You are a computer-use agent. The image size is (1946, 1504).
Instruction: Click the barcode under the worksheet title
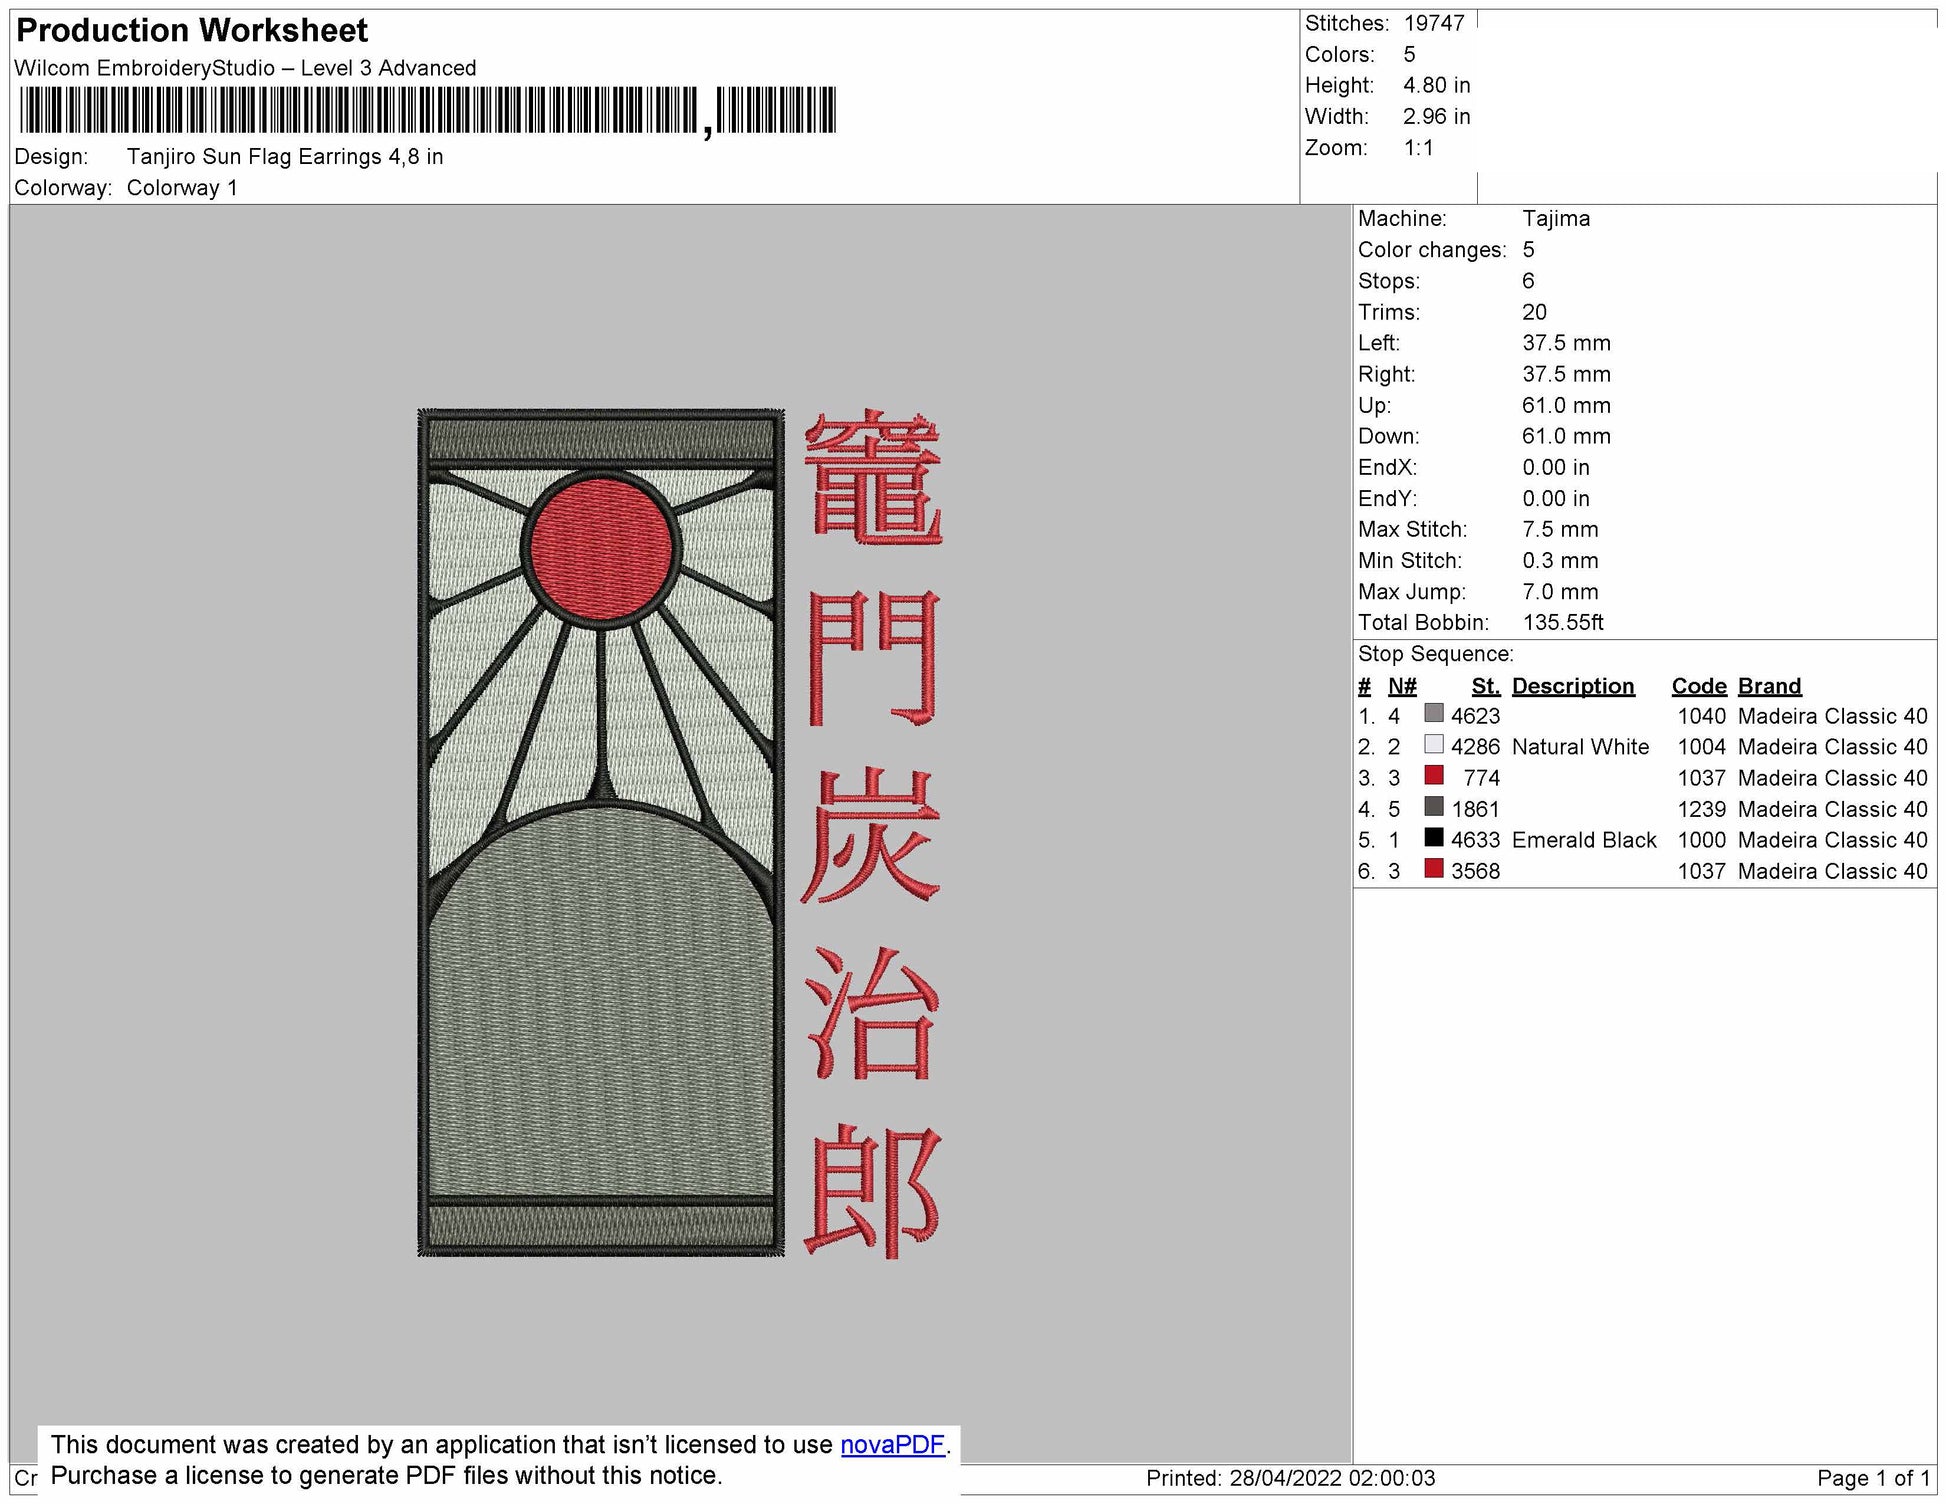(427, 111)
